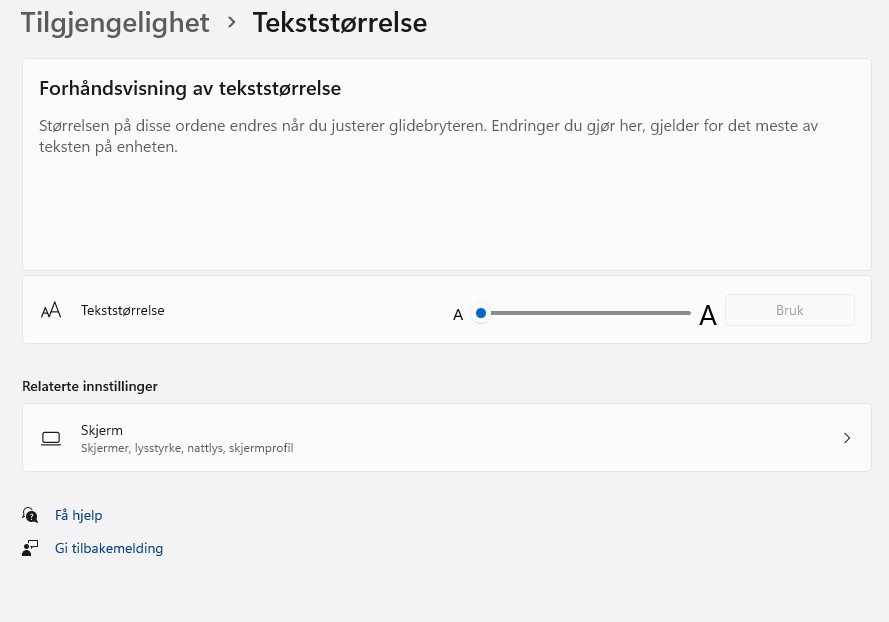Go back to Tilgjengelighet via breadcrumb
The image size is (889, 622).
point(115,22)
